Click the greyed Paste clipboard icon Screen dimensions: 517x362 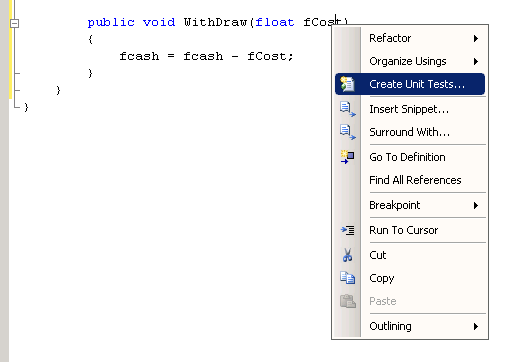click(x=348, y=301)
